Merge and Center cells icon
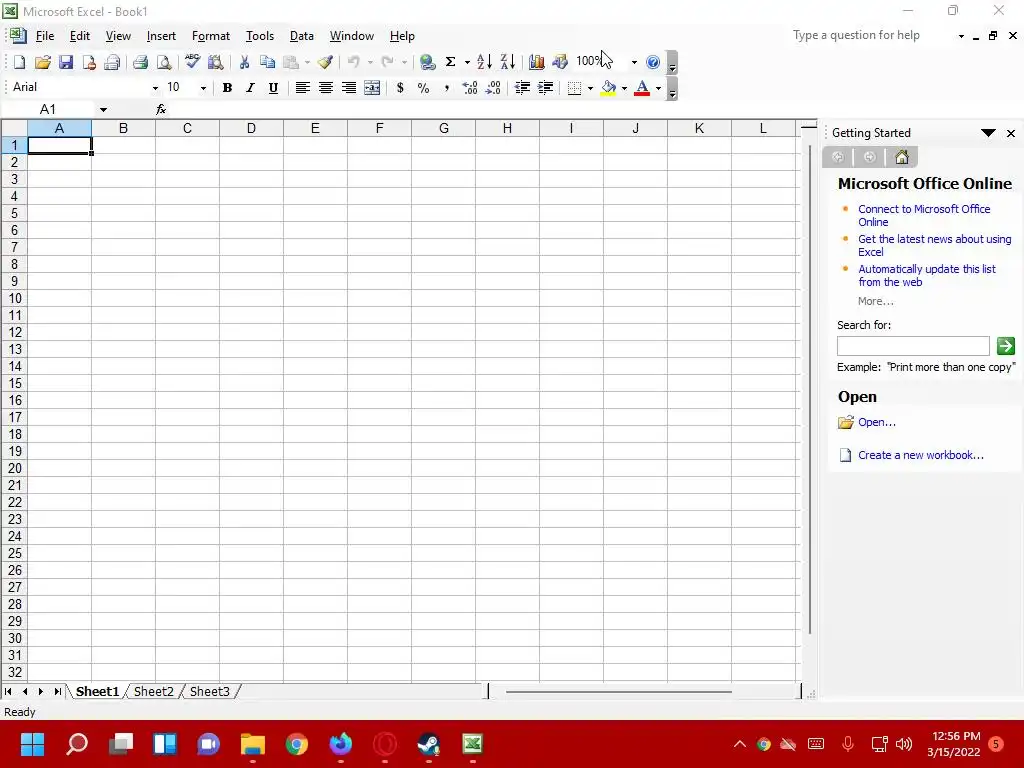Screen dimensions: 1024x768 pyautogui.click(x=372, y=88)
